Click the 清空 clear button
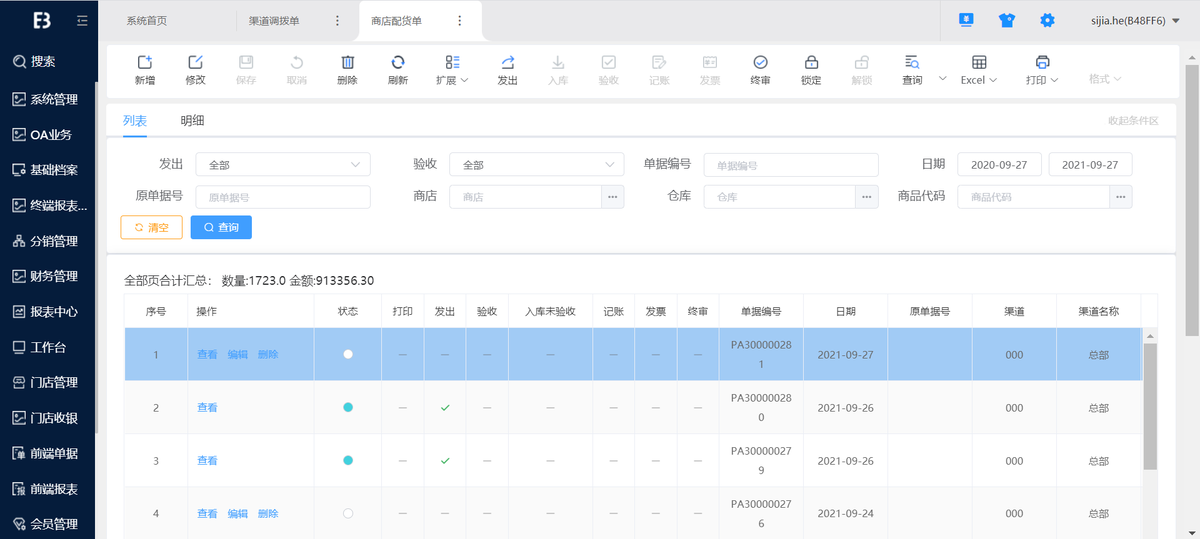Screen dimensions: 1200x539 click(151, 227)
